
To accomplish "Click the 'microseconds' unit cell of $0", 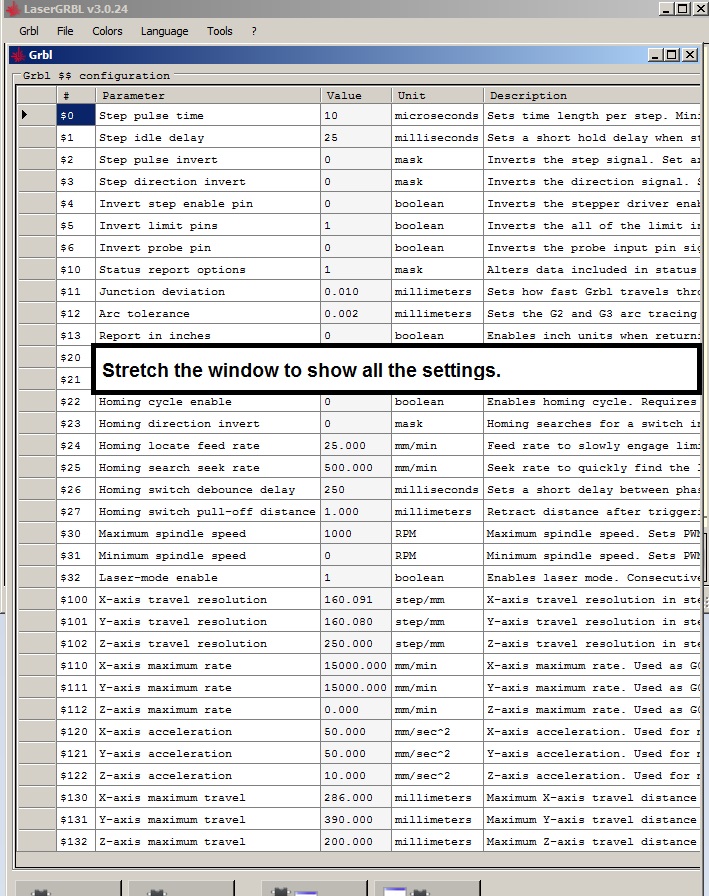I will [x=438, y=115].
